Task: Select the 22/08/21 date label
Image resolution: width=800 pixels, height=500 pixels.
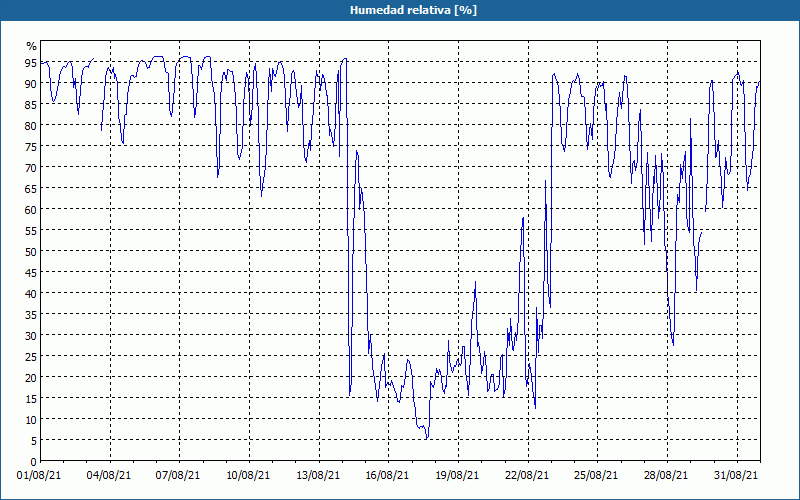Action: click(x=527, y=476)
